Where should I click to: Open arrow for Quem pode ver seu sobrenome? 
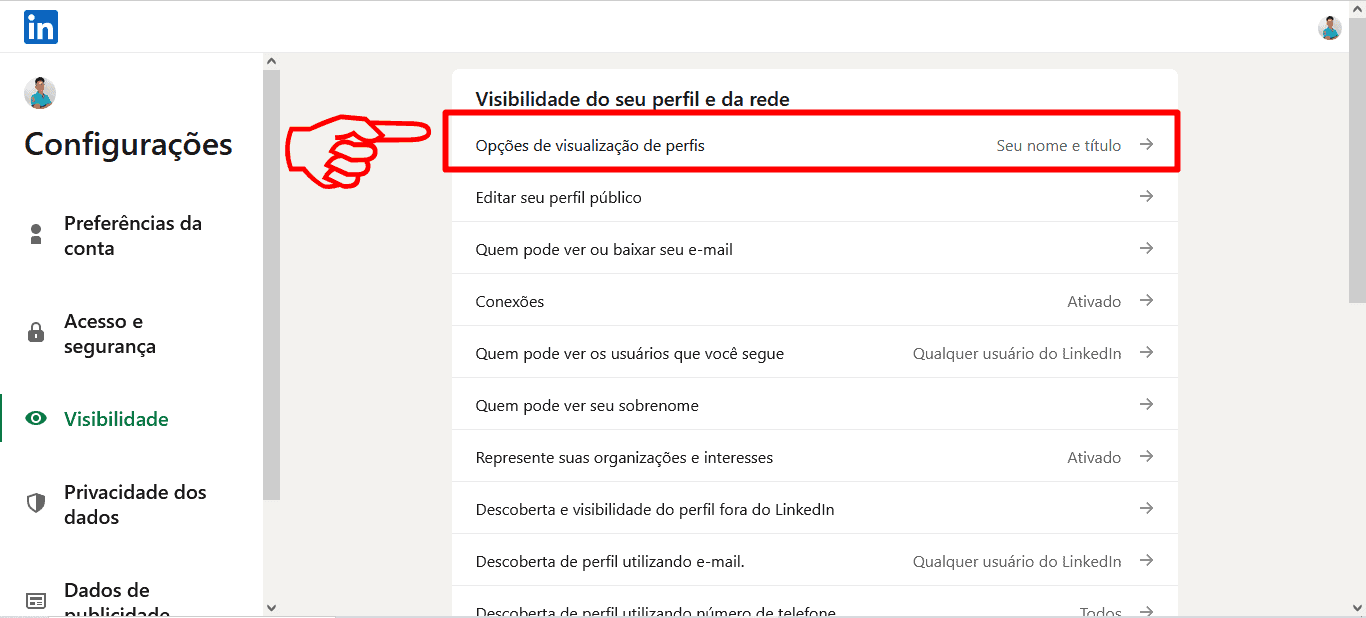click(x=1147, y=405)
